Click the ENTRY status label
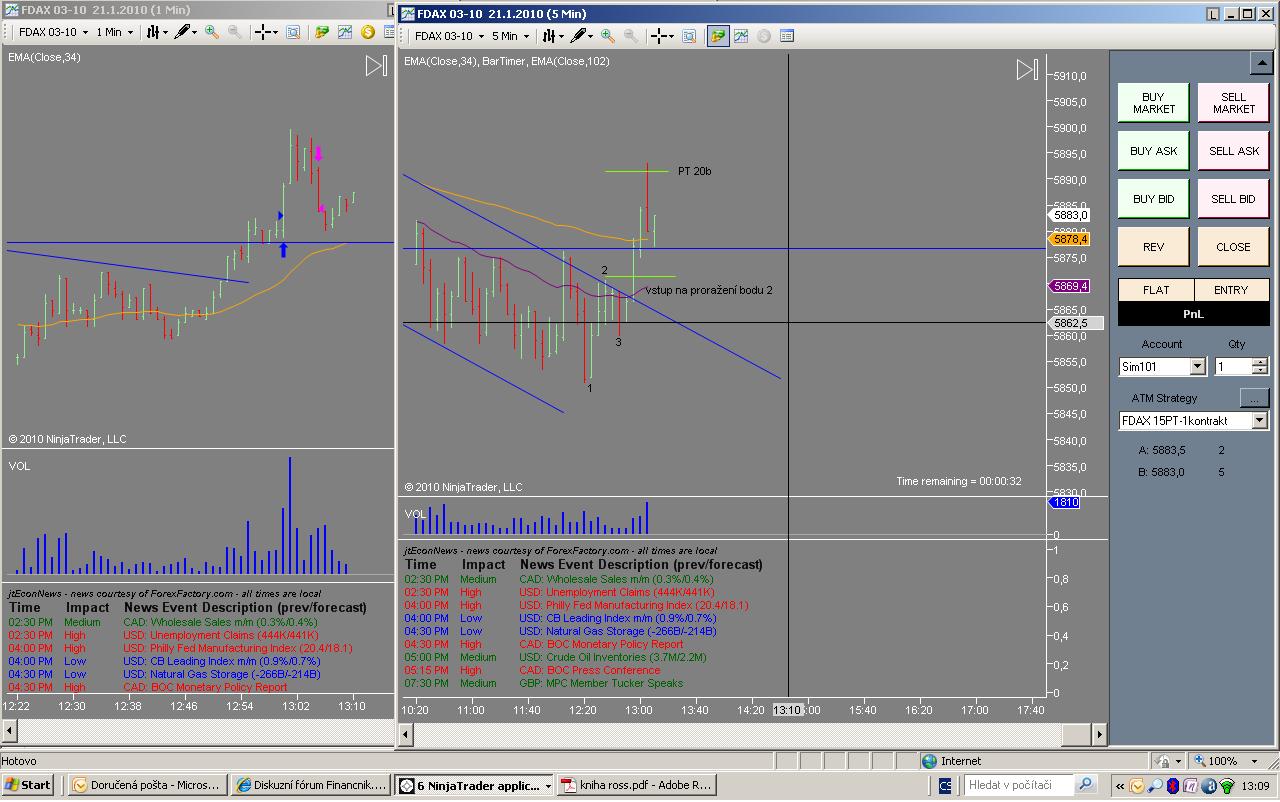Image resolution: width=1280 pixels, height=802 pixels. (1231, 290)
